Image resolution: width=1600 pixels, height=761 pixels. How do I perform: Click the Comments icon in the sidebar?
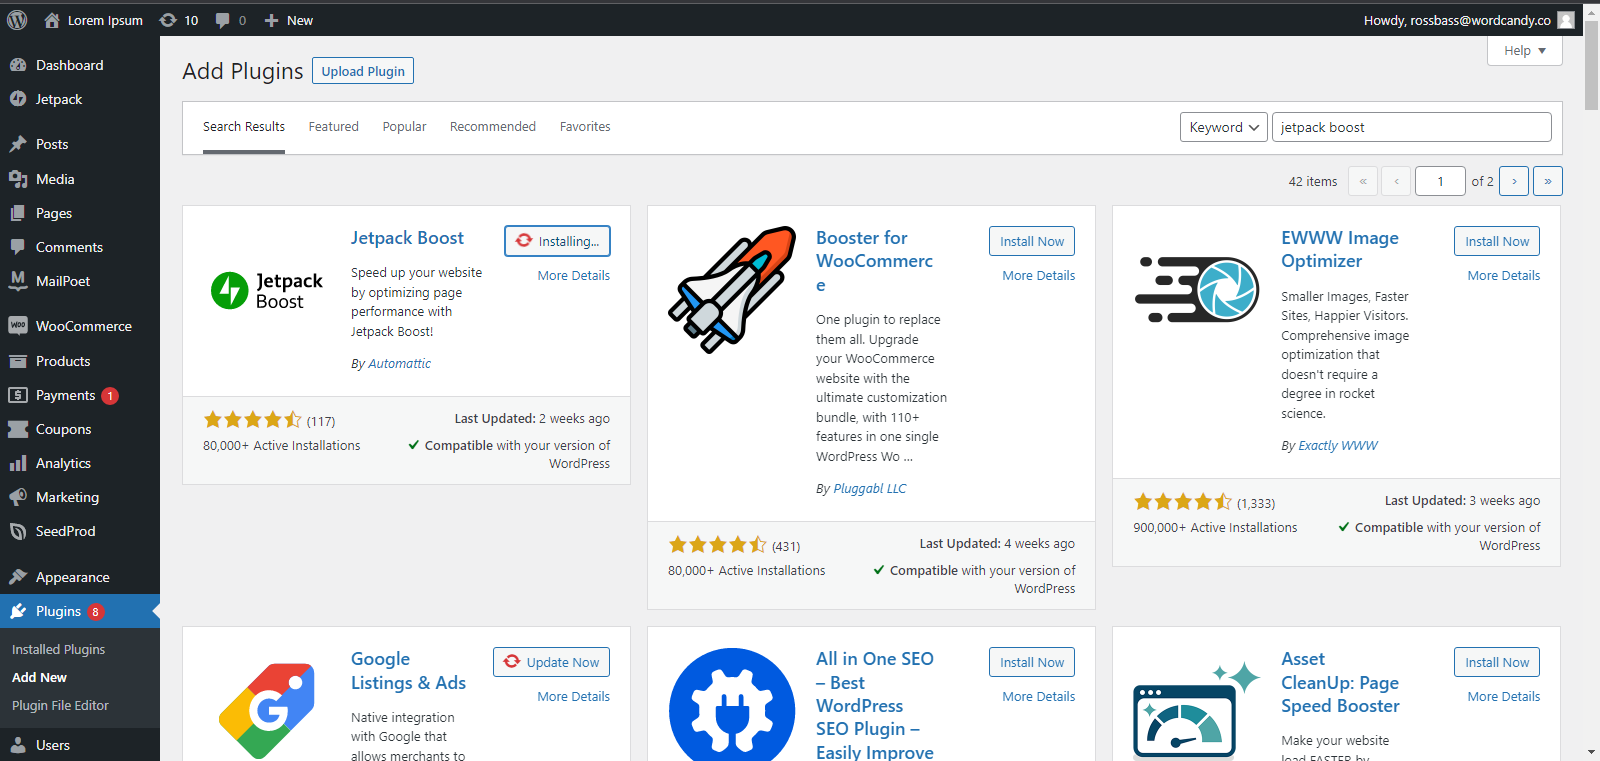pos(18,247)
